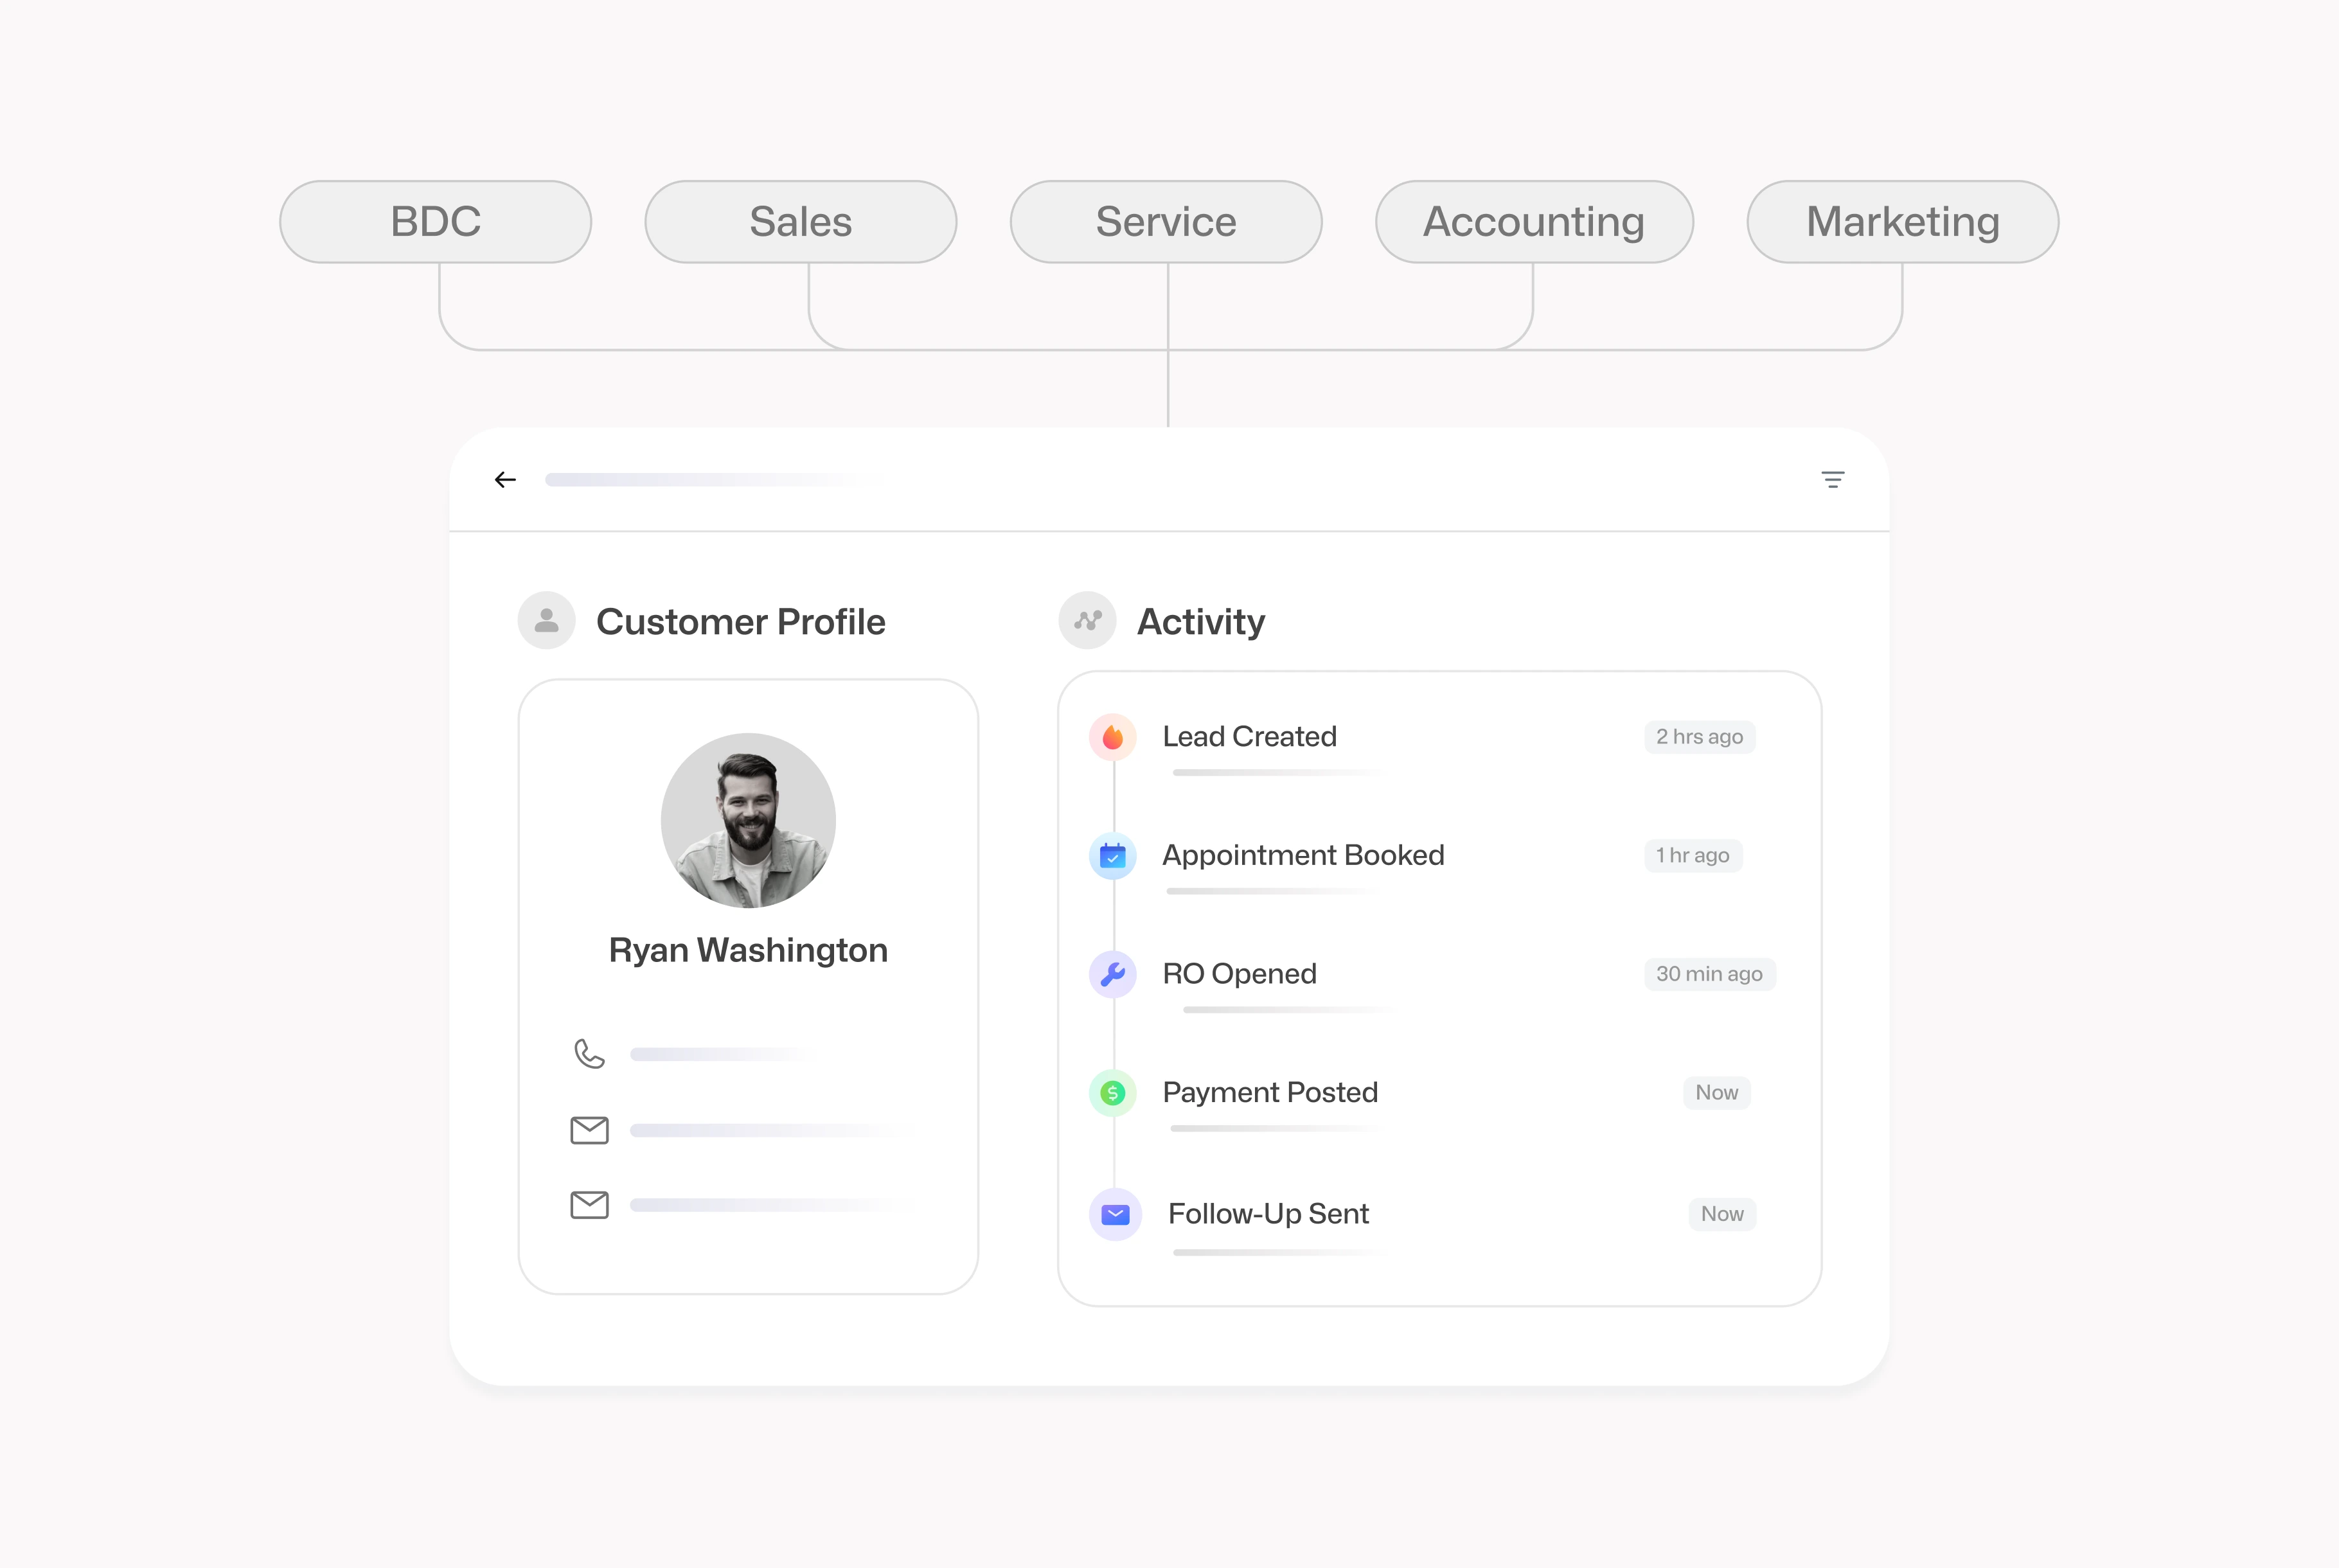Click the RO Opened wrench icon
Viewport: 2339px width, 1568px height.
(1112, 974)
